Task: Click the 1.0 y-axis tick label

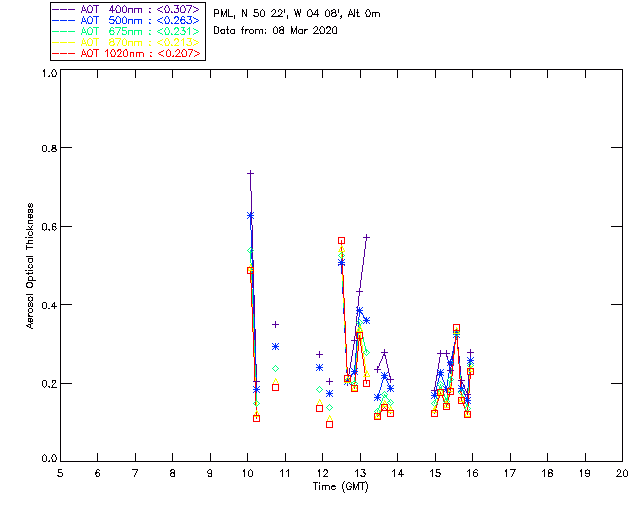Action: (x=49, y=73)
